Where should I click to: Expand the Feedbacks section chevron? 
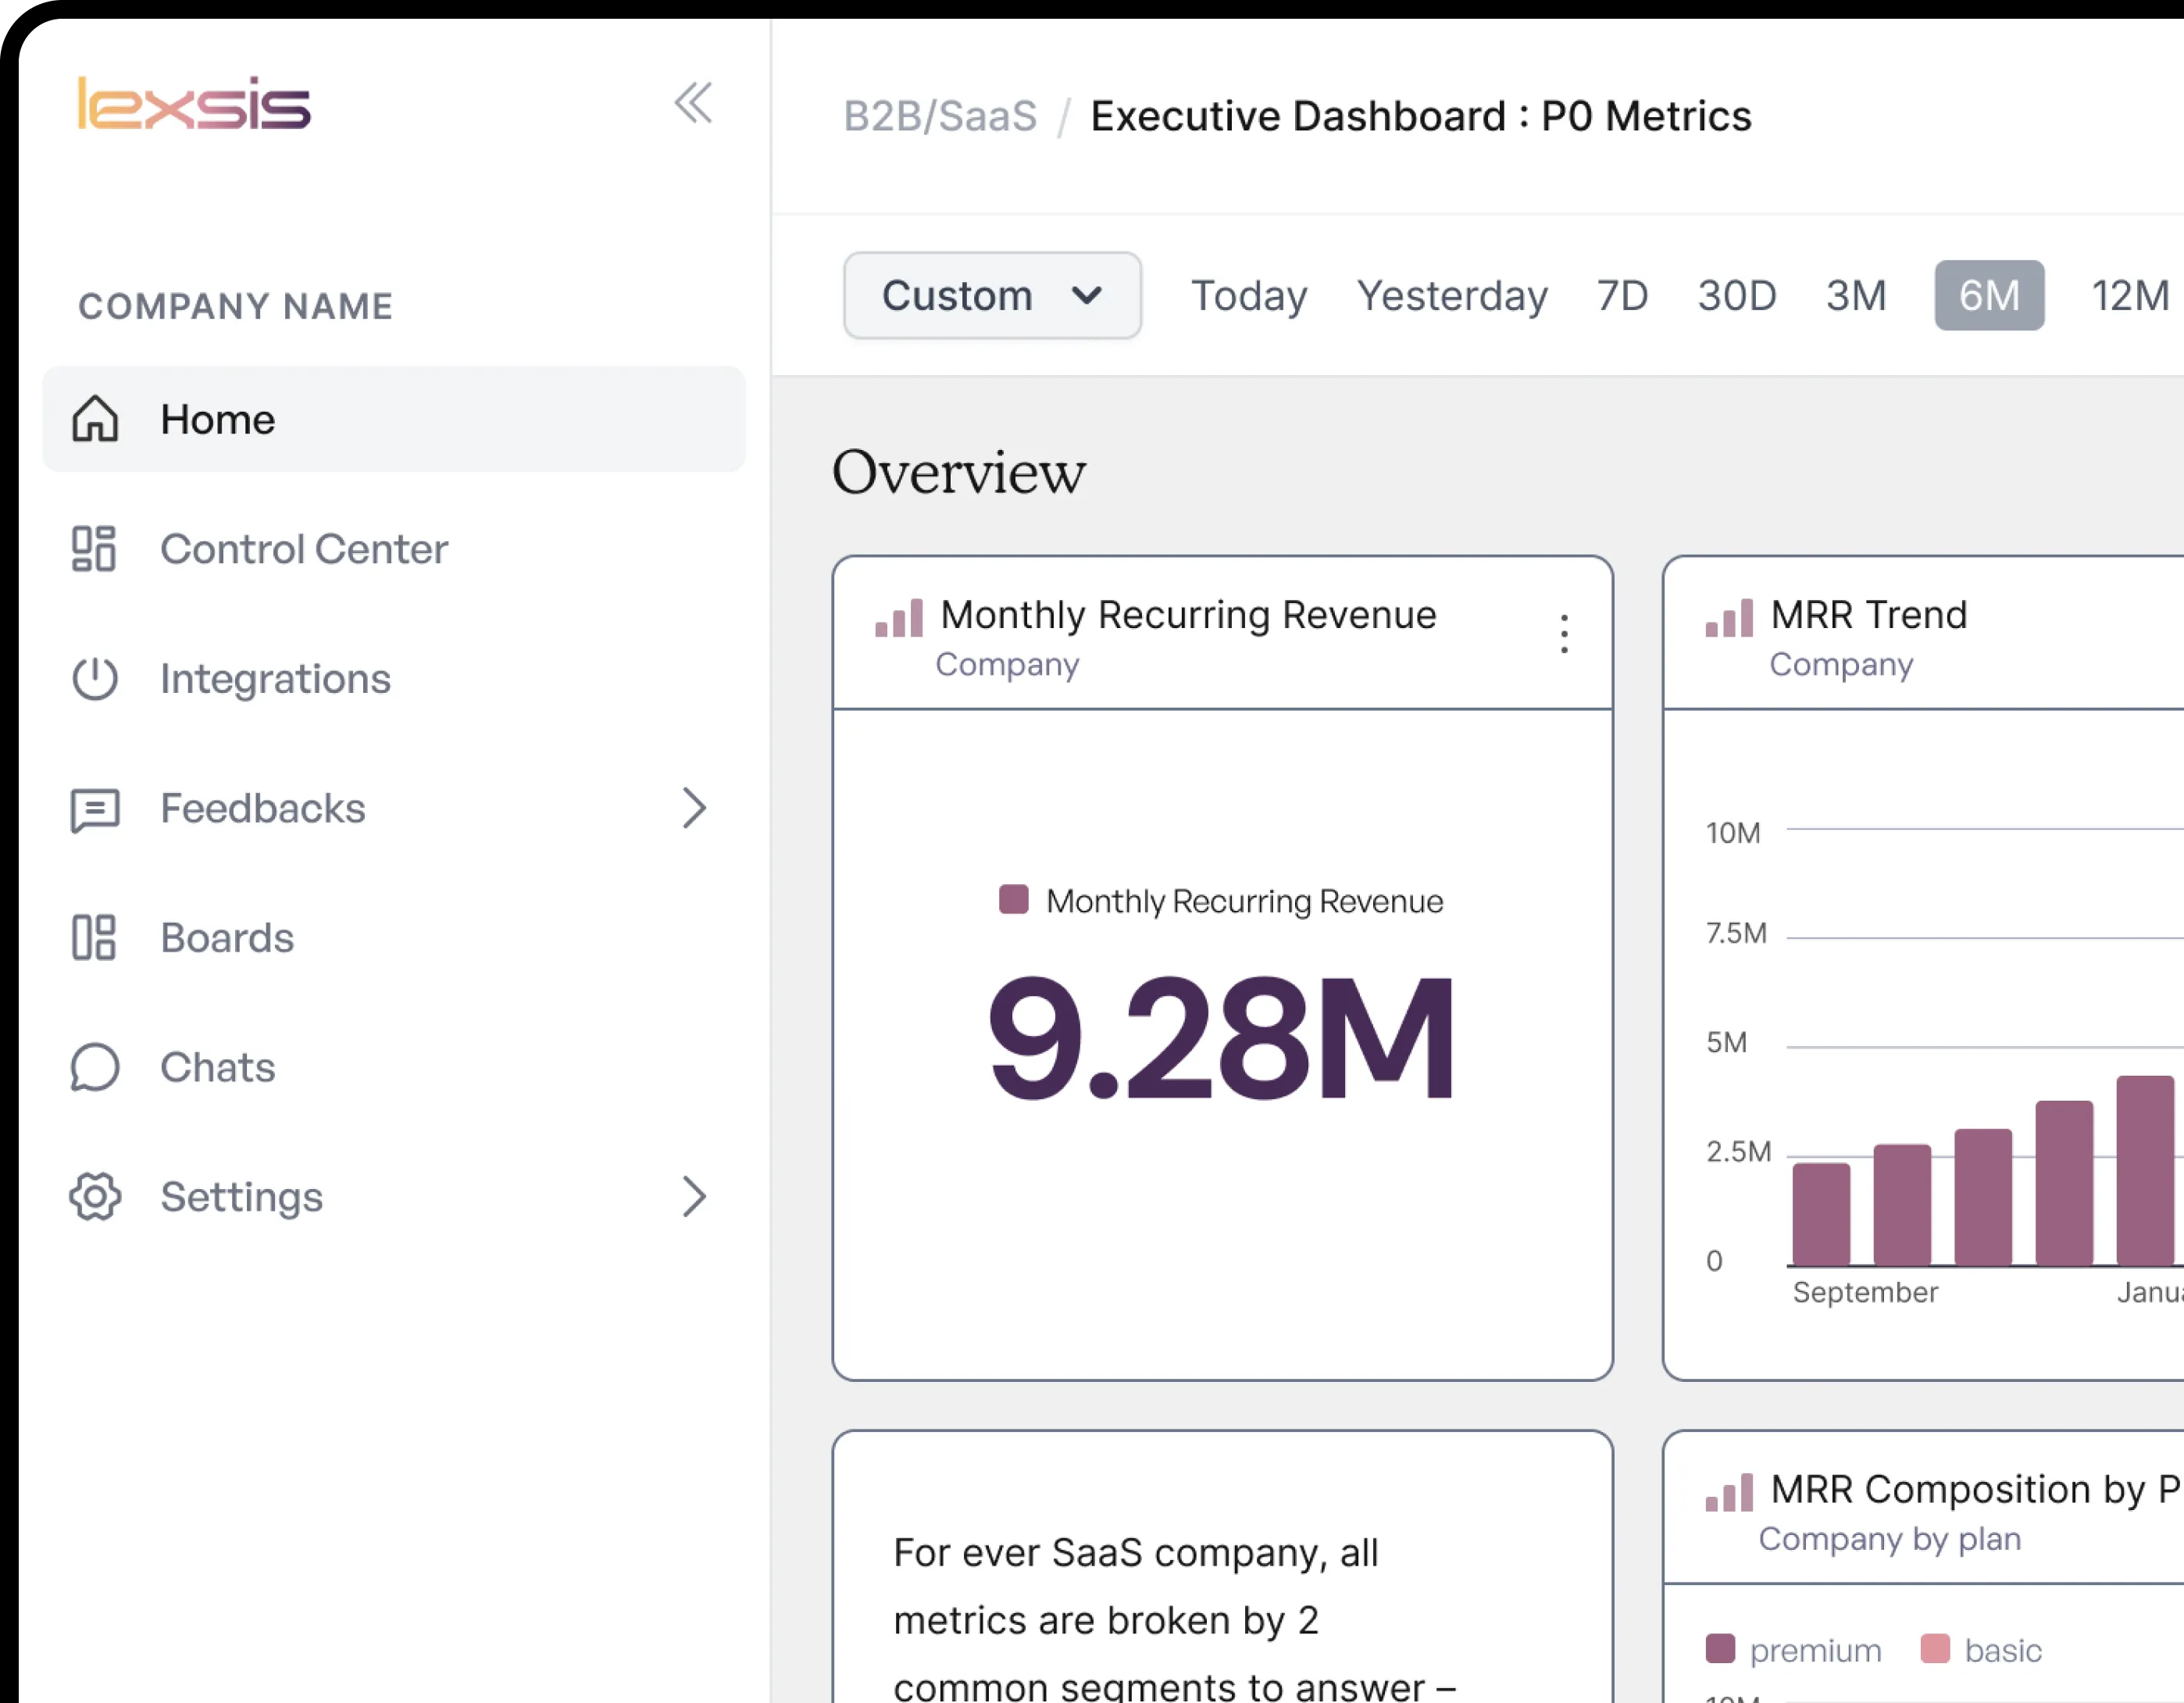pos(695,808)
